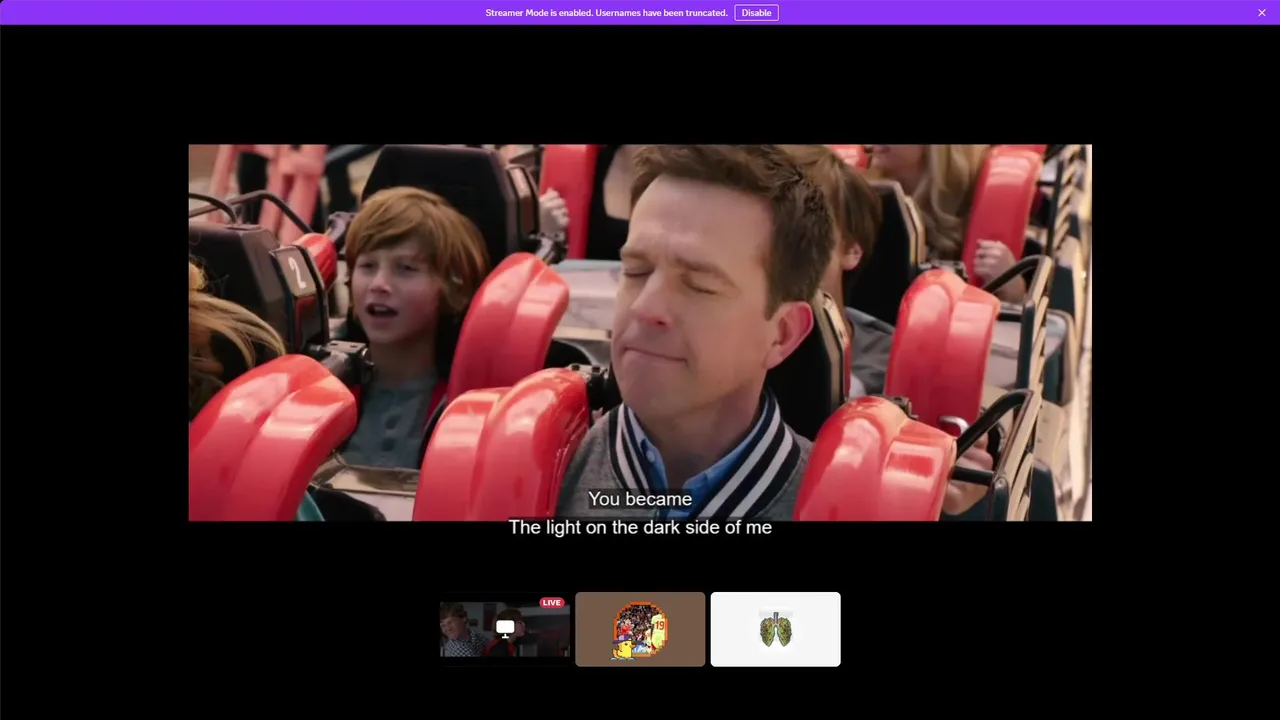Screen dimensions: 1280x720
Task: Dismiss the Streamer Mode notification banner
Action: [1262, 13]
